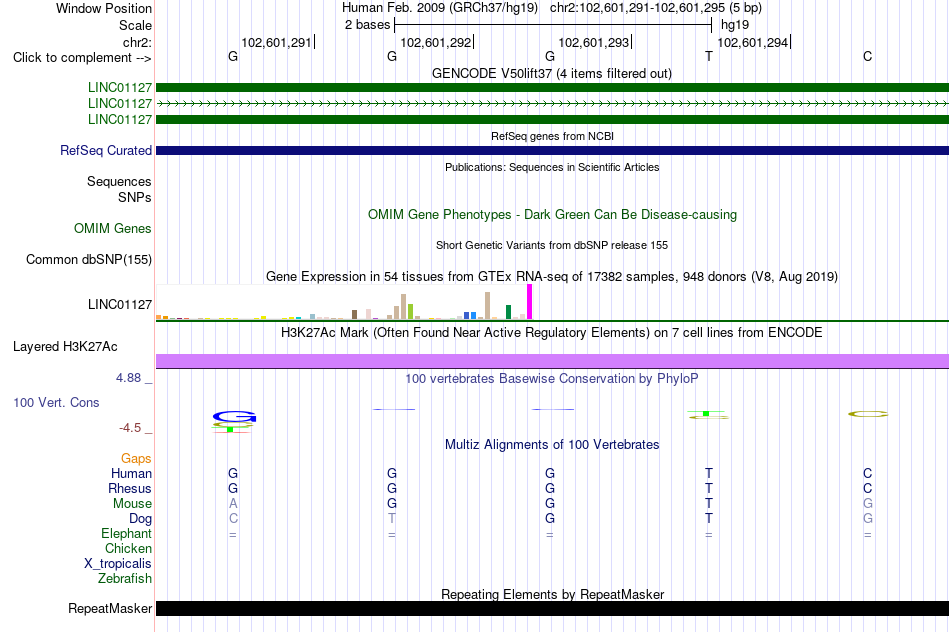Click the yellow-green bar in the GTEx chart
Screen dimensions: 950x632
[x=410, y=311]
